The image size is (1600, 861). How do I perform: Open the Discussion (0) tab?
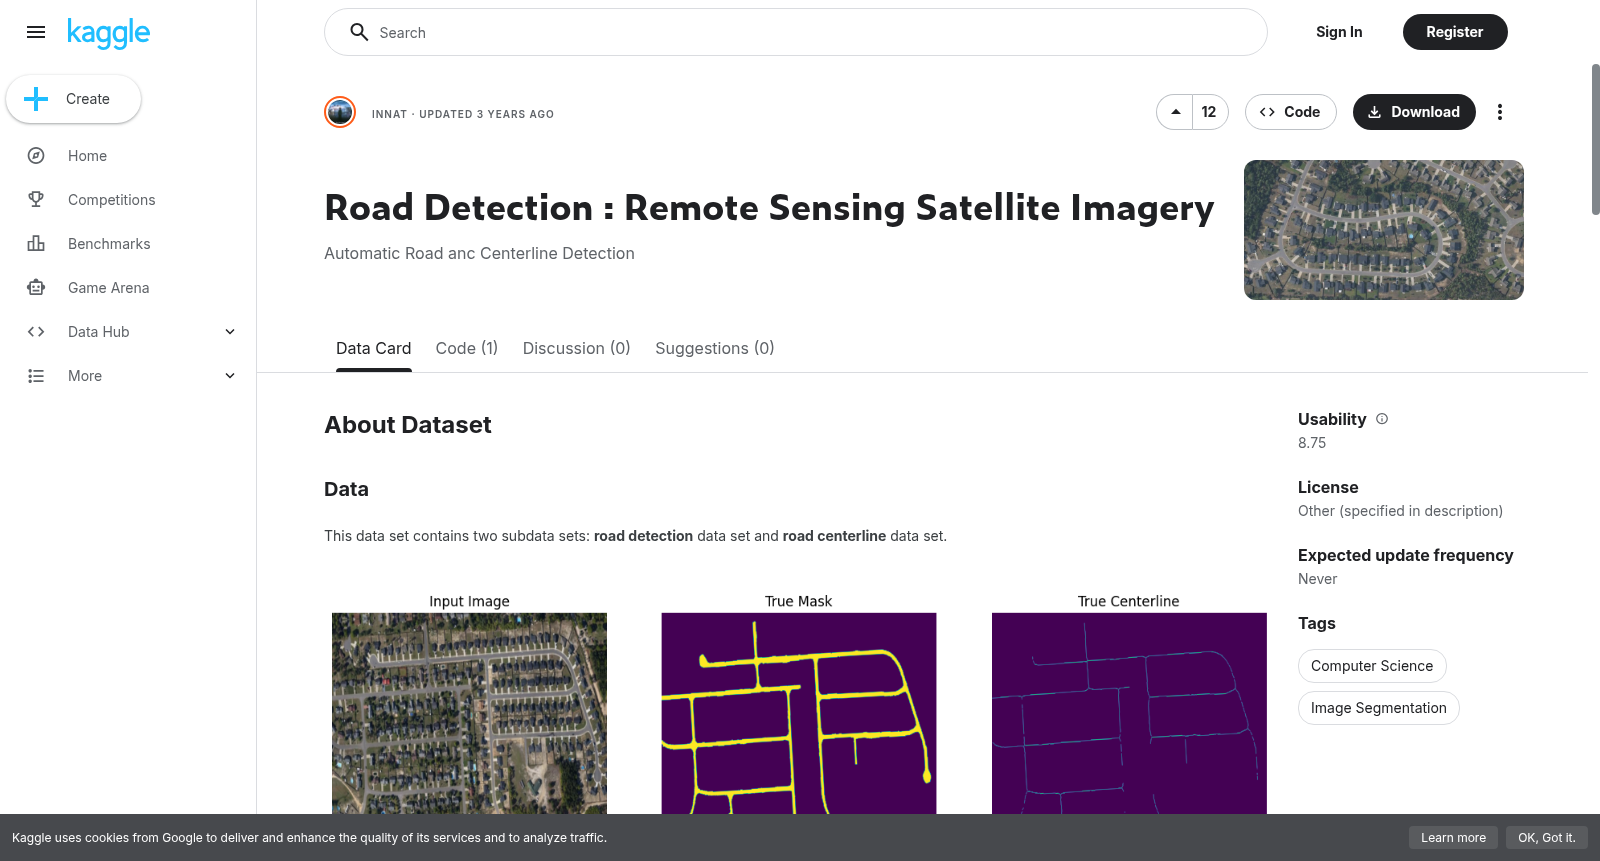577,348
